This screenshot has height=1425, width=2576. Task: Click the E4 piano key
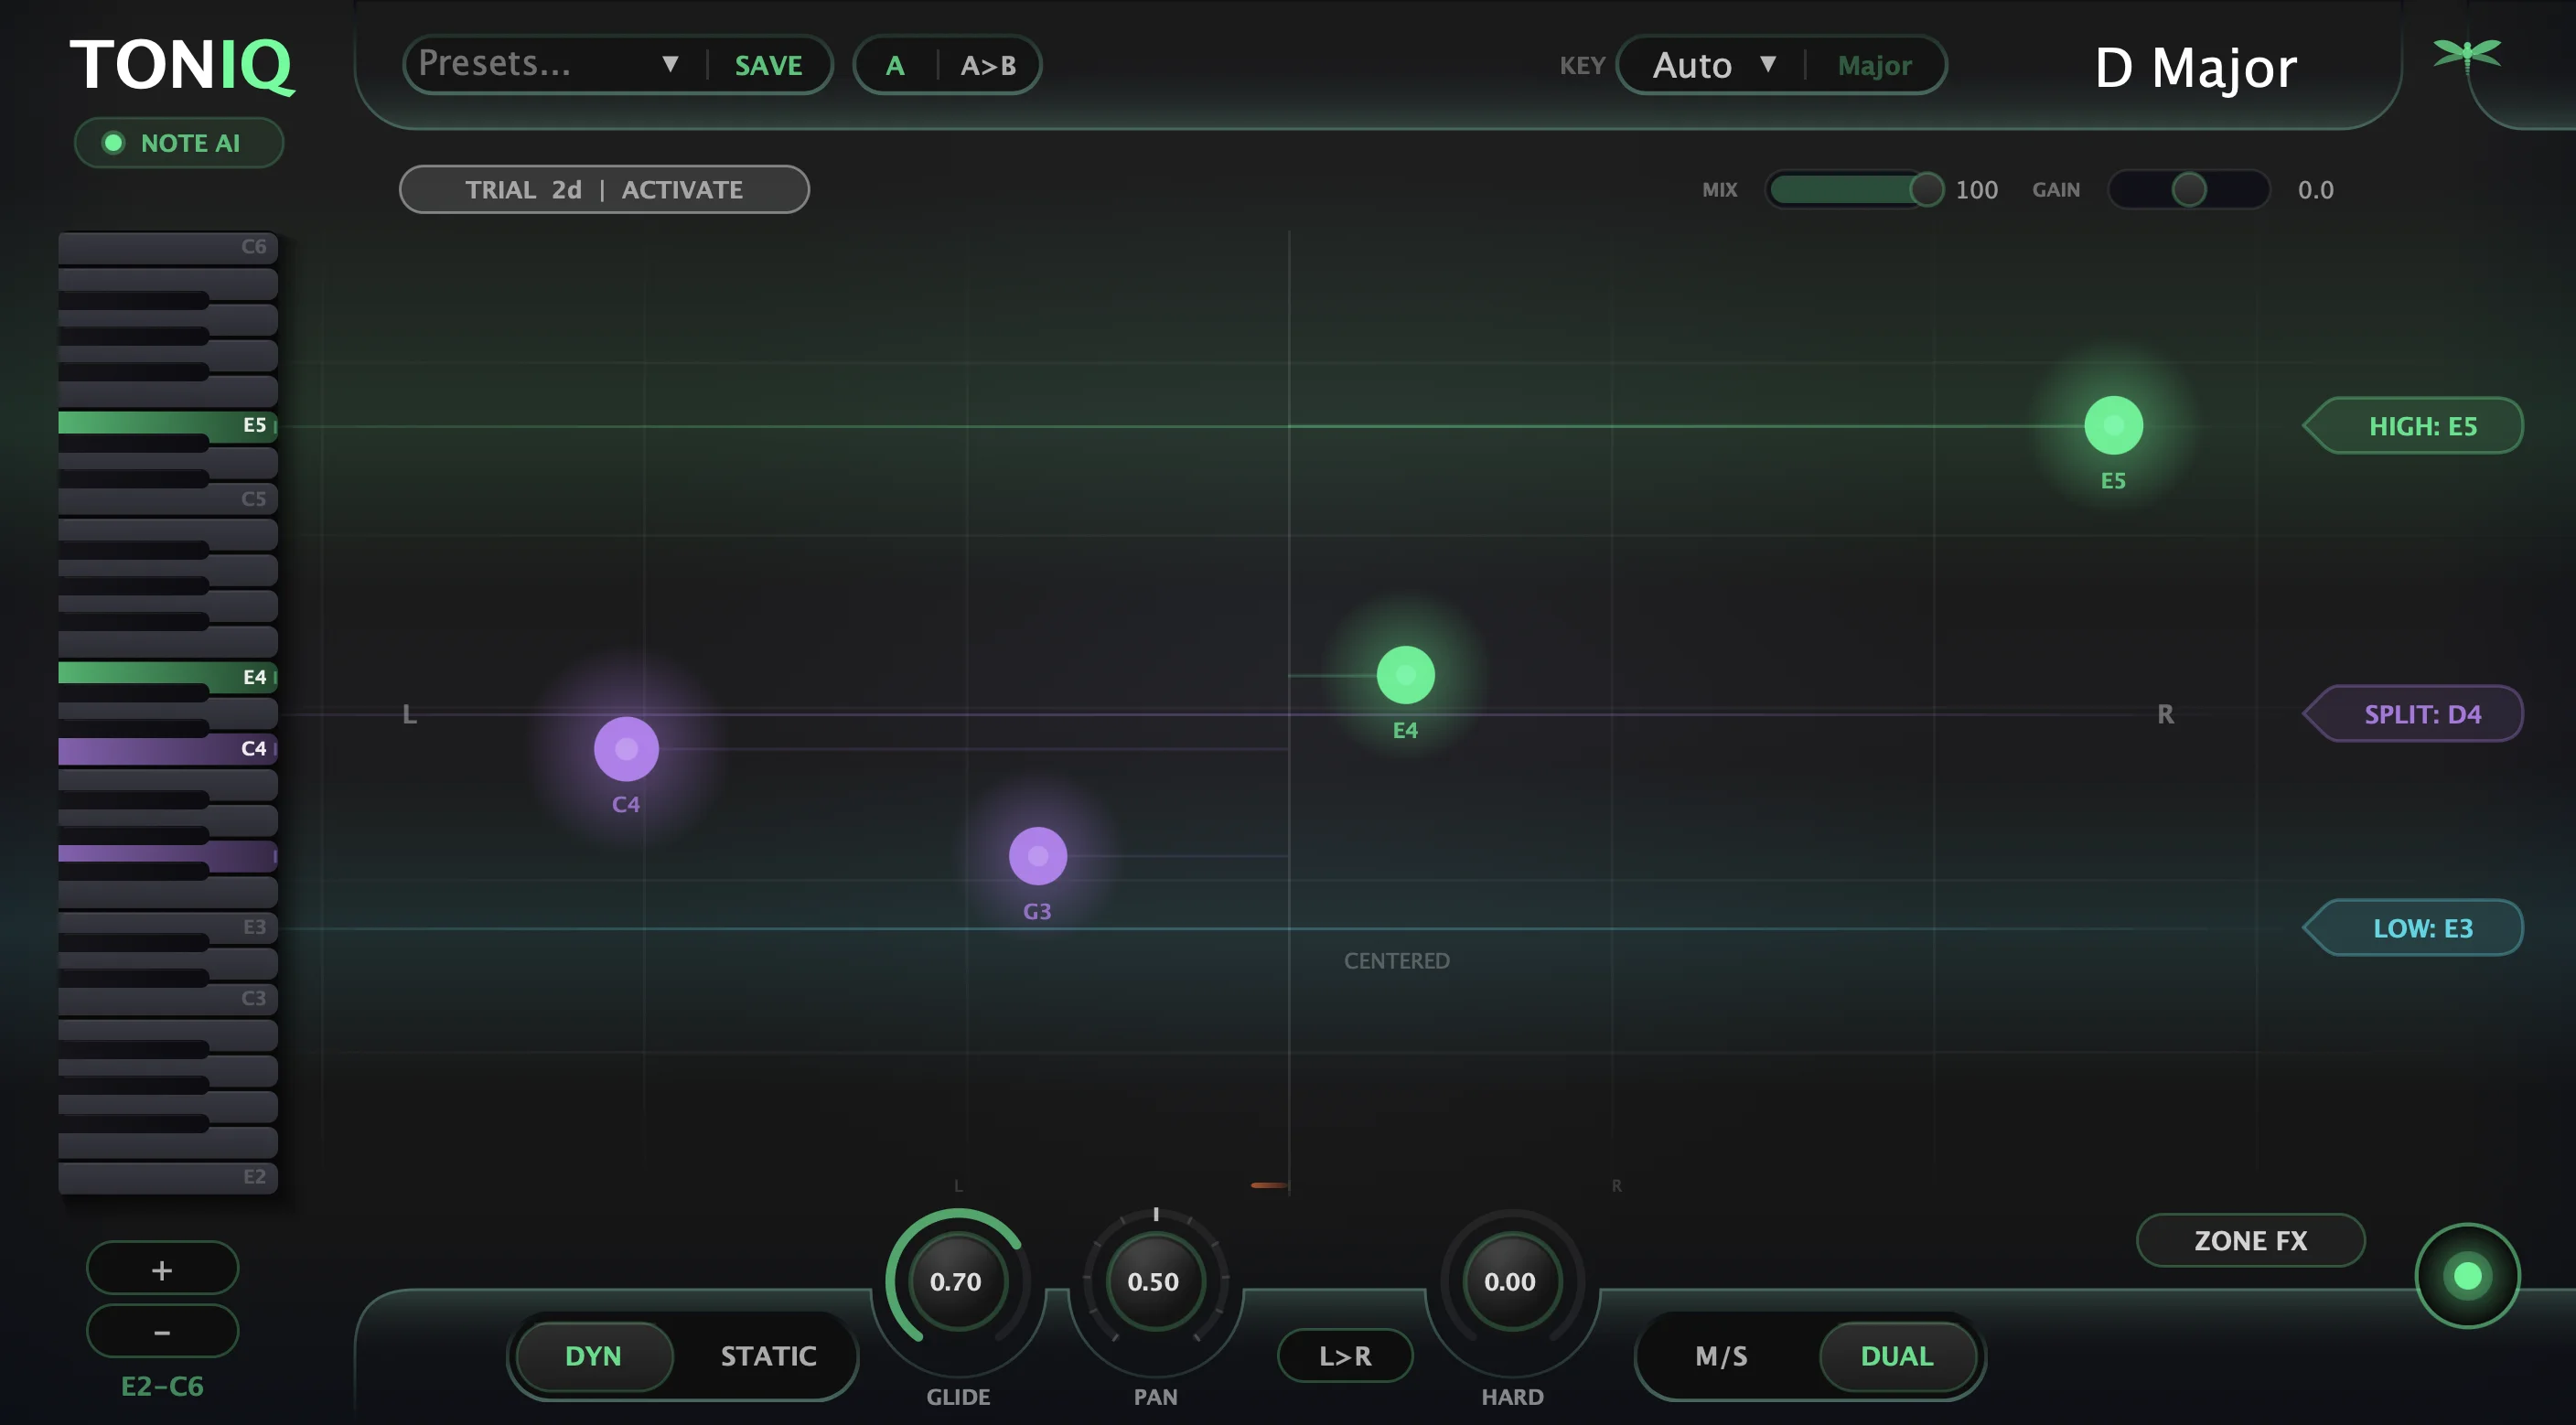[167, 676]
